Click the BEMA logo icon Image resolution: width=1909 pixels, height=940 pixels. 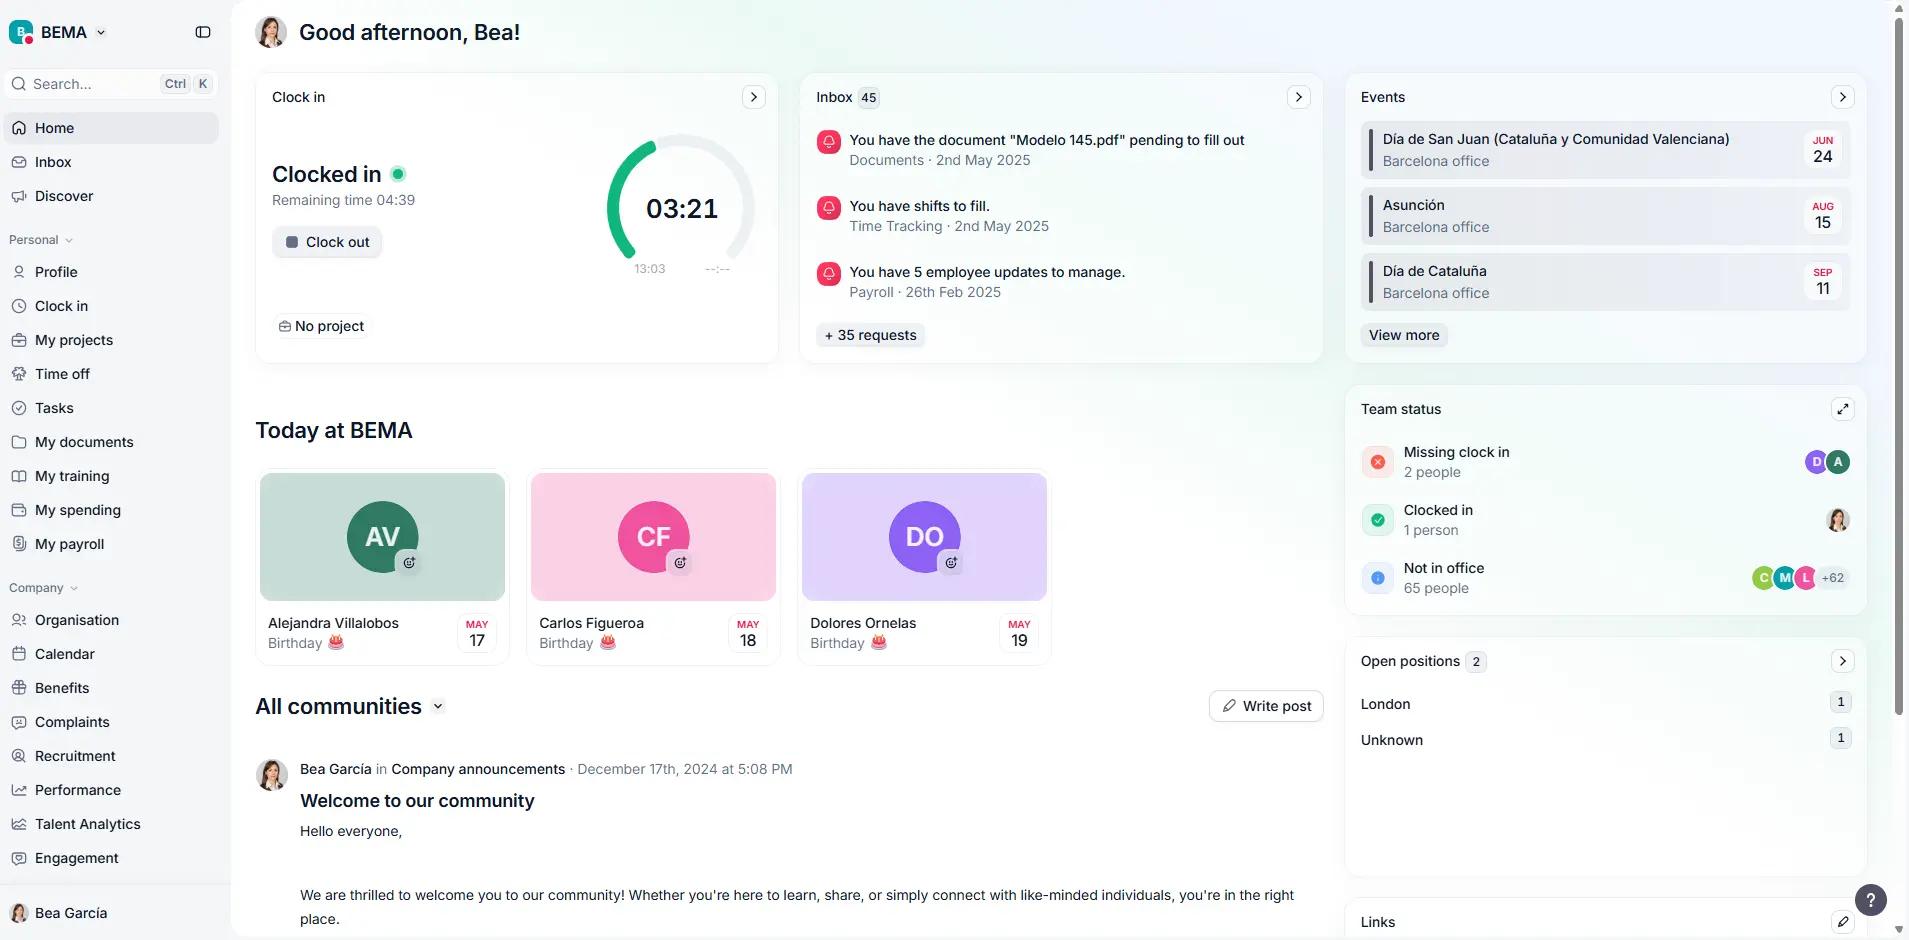21,31
